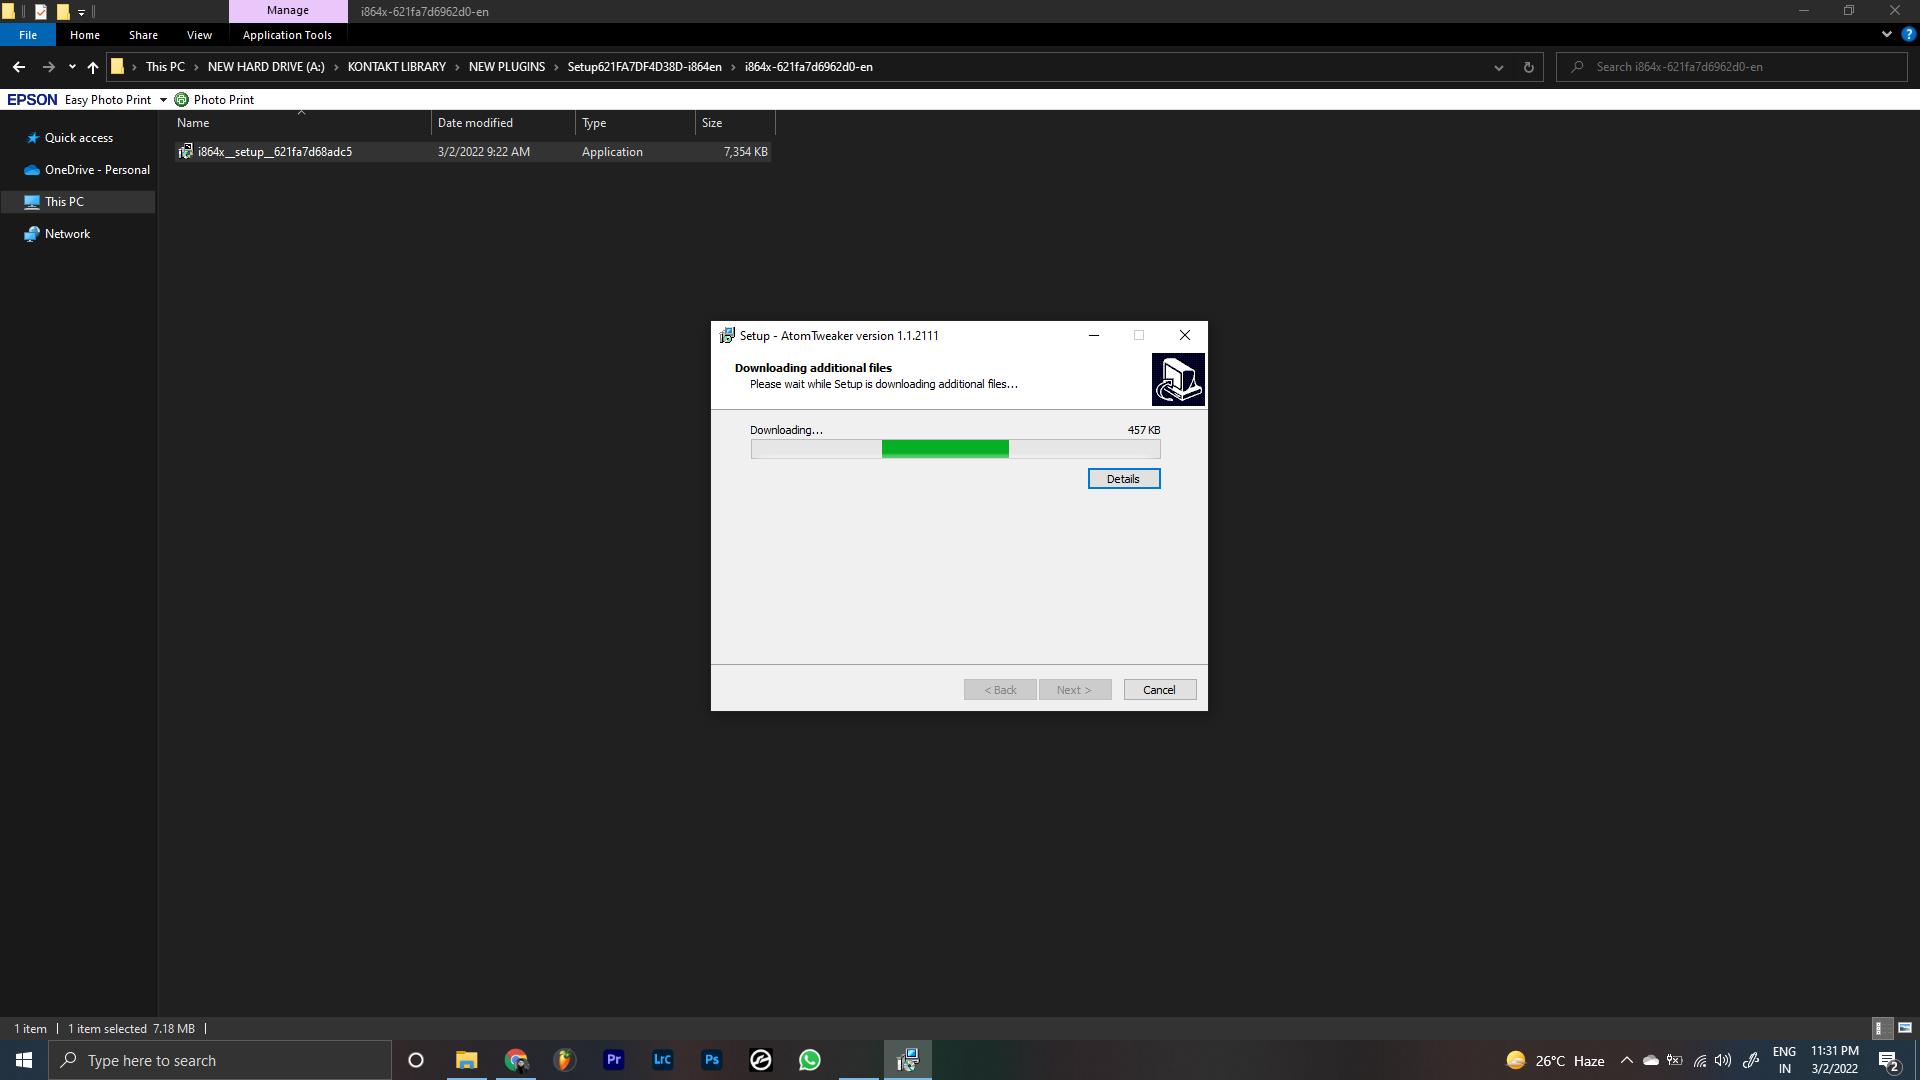Screen dimensions: 1920x1080
Task: Cancel the AtomTweaker setup download
Action: coord(1159,690)
